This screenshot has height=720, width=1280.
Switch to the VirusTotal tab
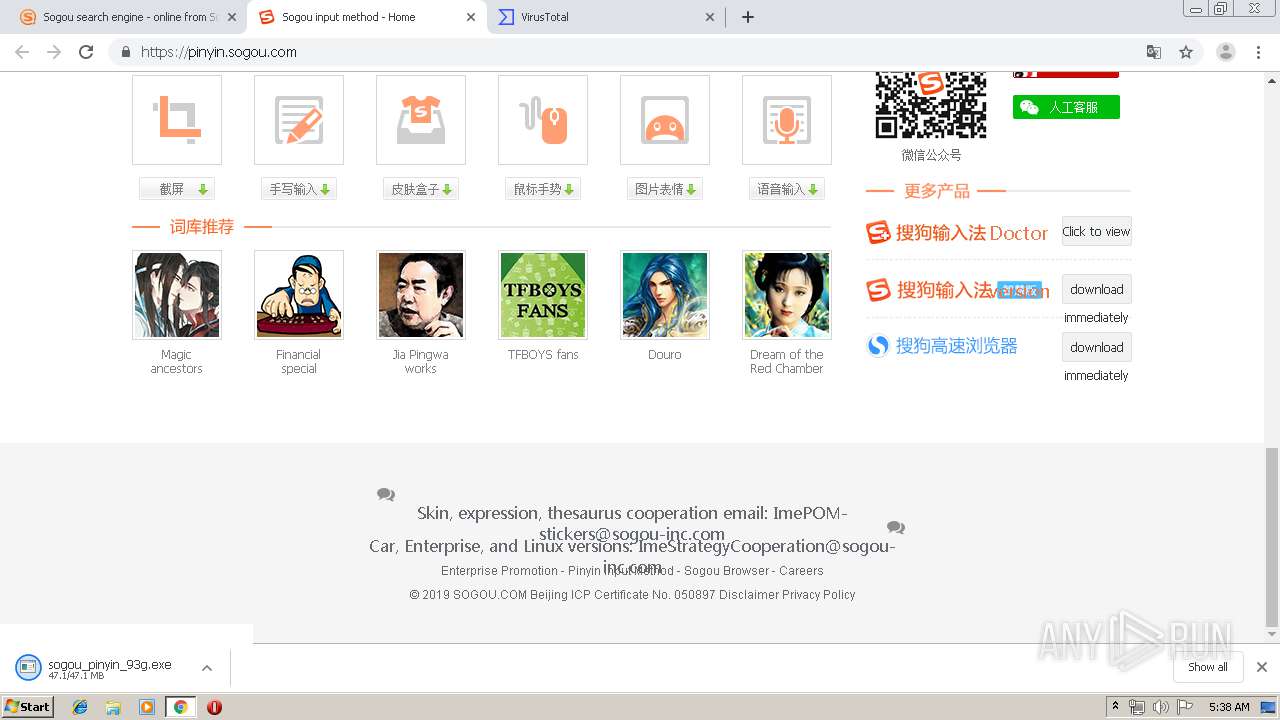click(x=606, y=17)
